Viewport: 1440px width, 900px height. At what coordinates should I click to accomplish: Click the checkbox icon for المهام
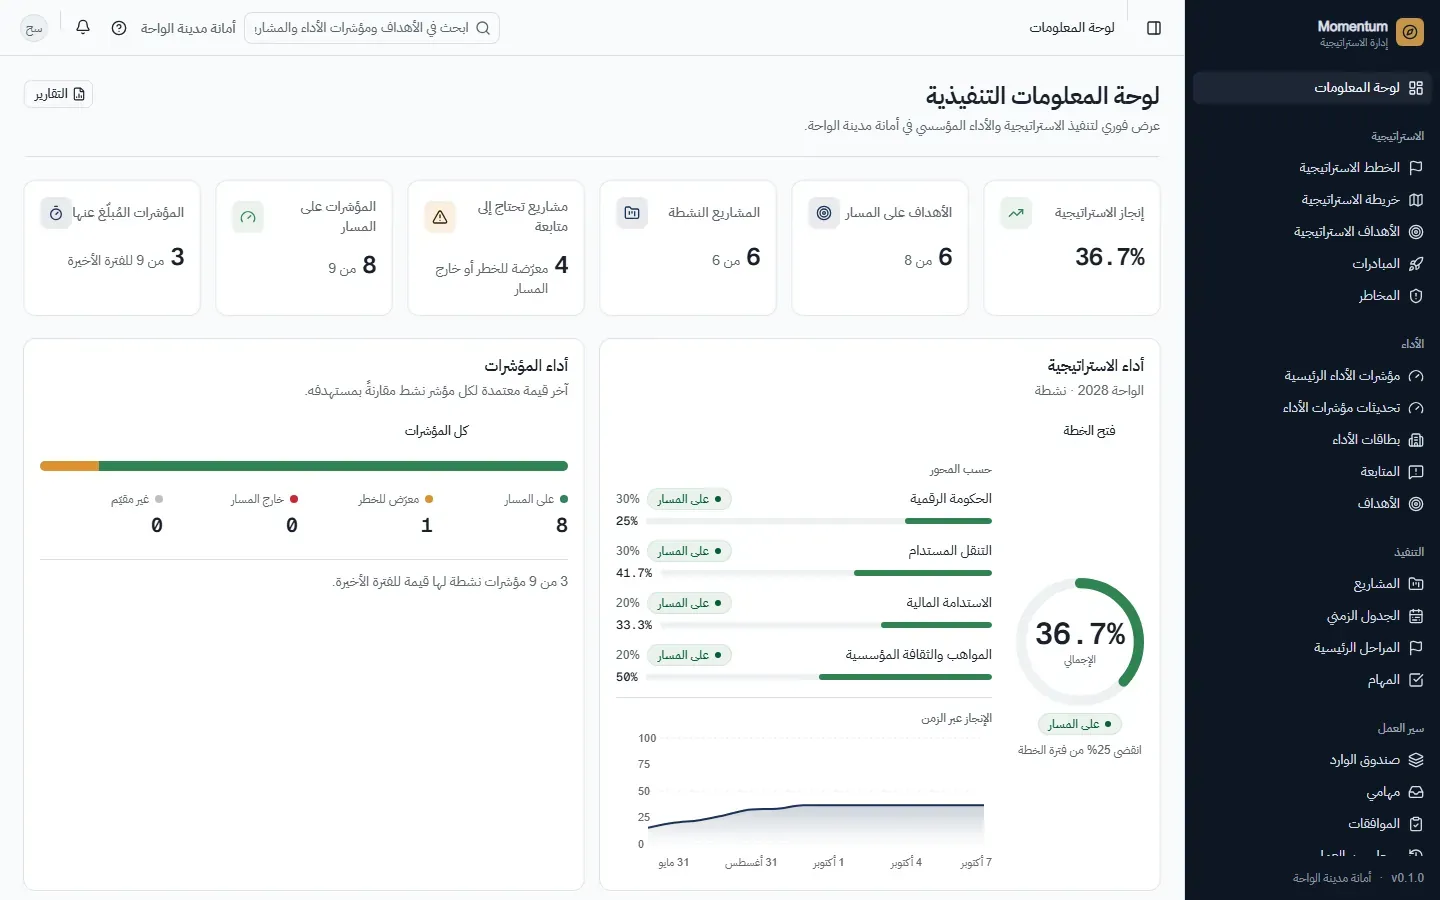pyautogui.click(x=1415, y=680)
